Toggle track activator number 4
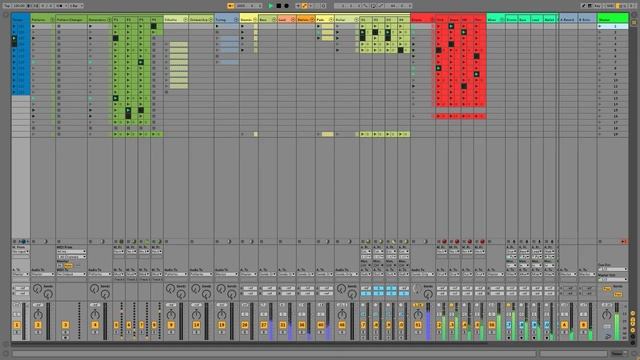The image size is (640, 360). pos(95,325)
